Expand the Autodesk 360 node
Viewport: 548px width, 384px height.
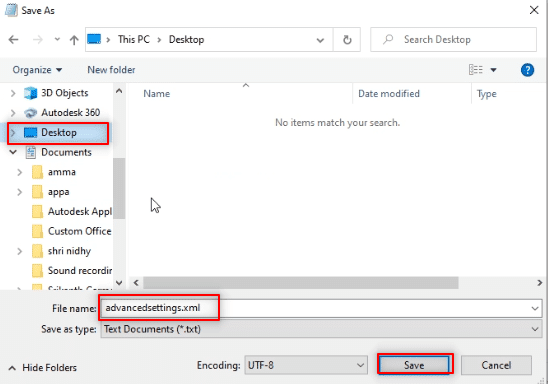pyautogui.click(x=13, y=113)
